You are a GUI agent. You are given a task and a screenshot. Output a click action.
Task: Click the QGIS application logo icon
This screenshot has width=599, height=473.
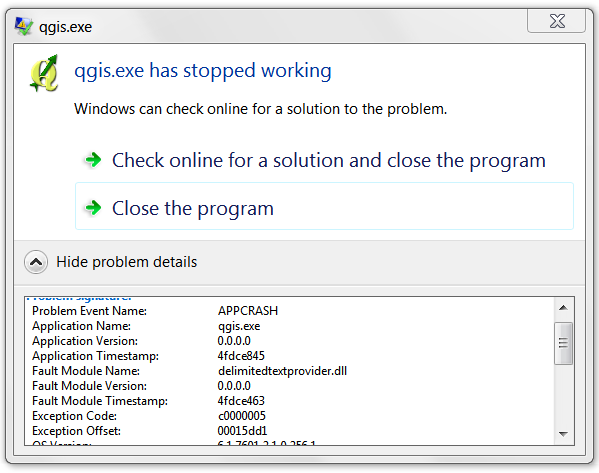[x=44, y=73]
